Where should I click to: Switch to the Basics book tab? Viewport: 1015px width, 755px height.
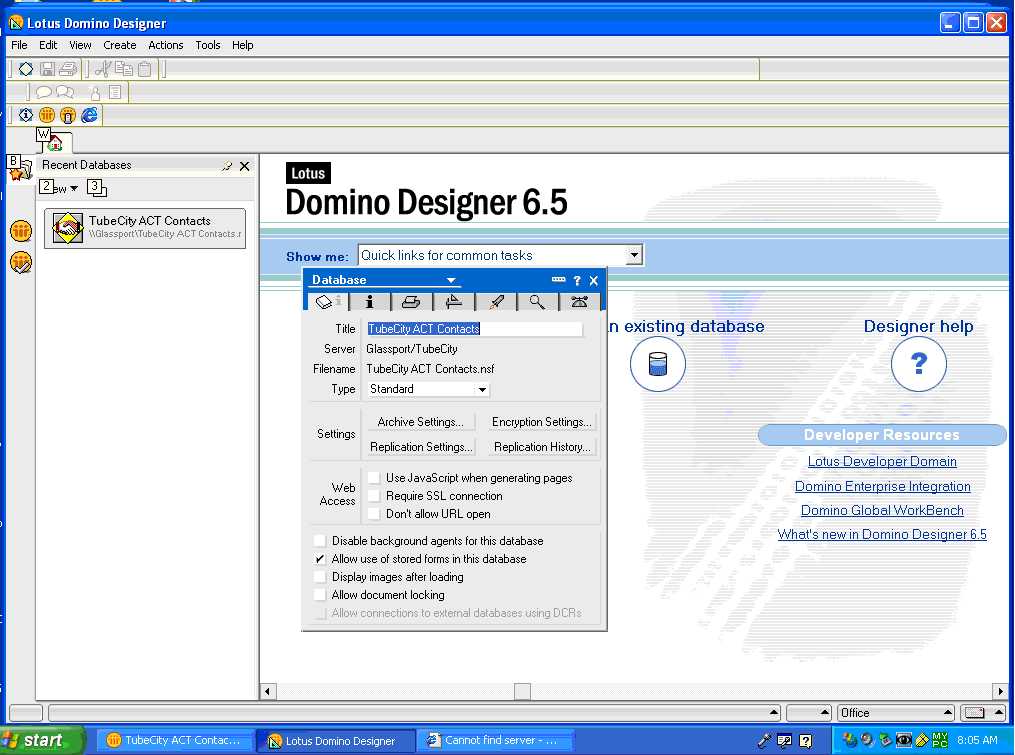tap(326, 302)
